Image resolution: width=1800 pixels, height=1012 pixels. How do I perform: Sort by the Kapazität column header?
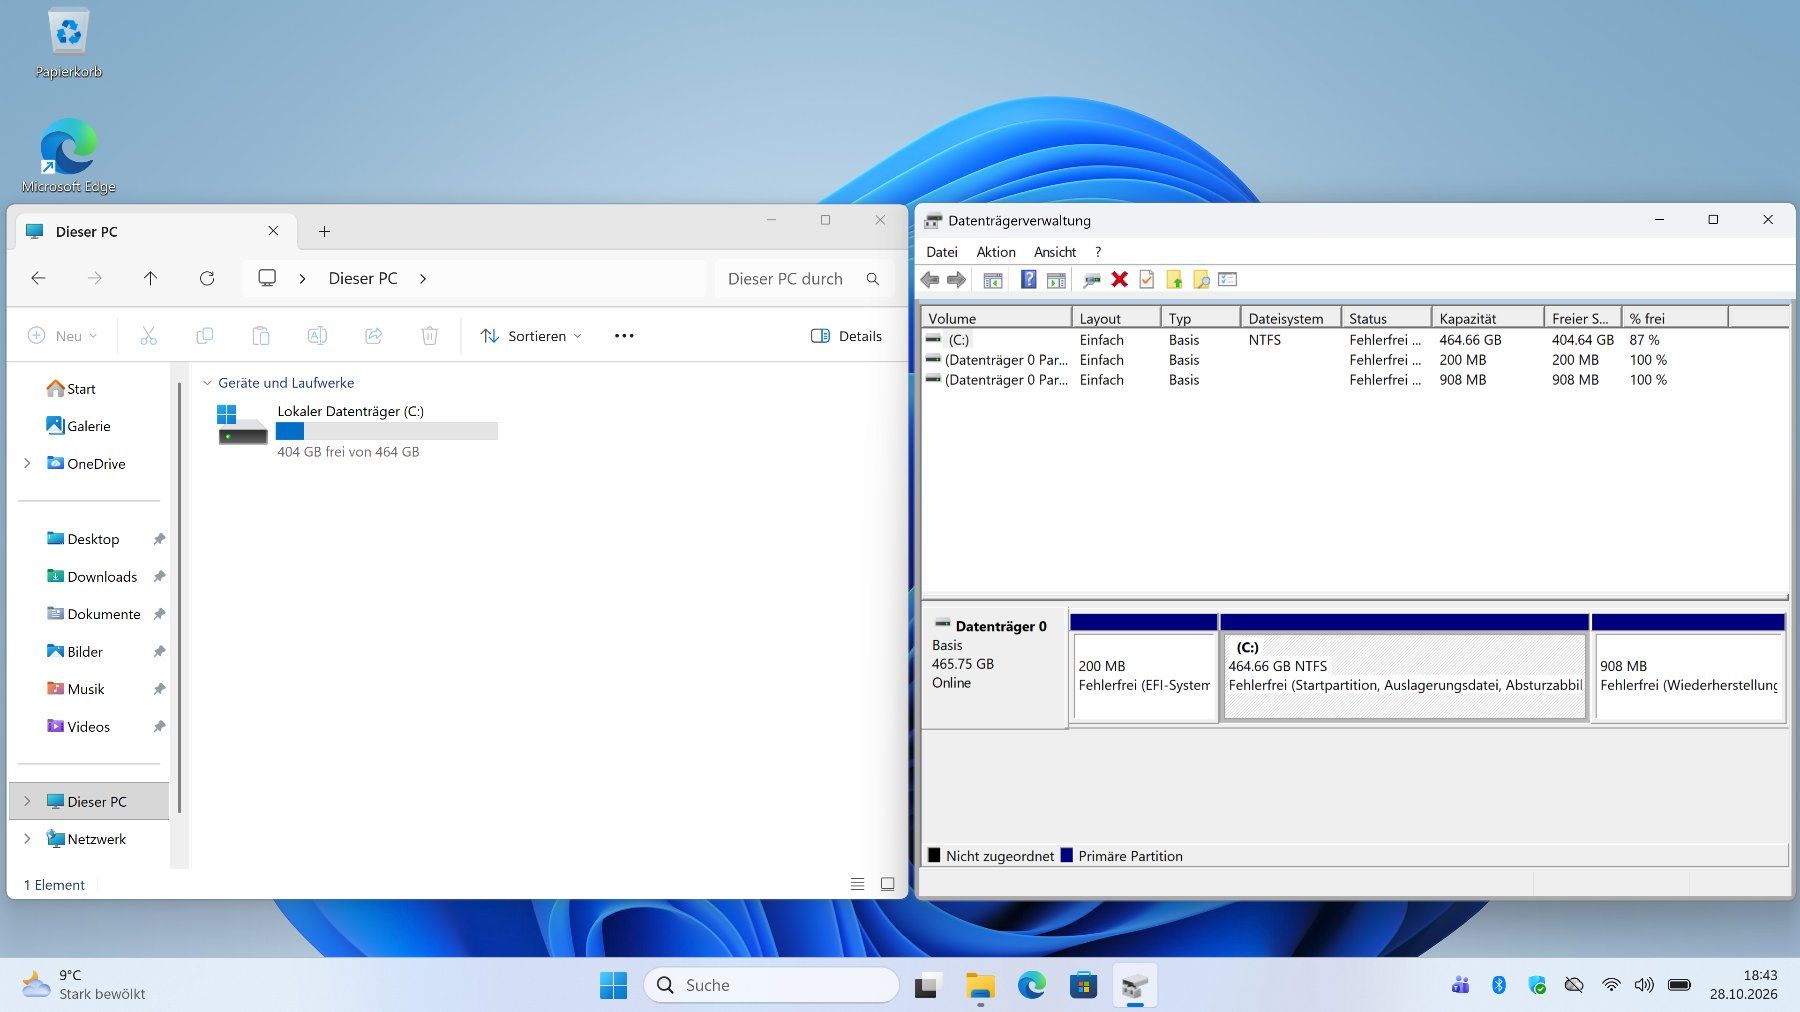point(1487,318)
